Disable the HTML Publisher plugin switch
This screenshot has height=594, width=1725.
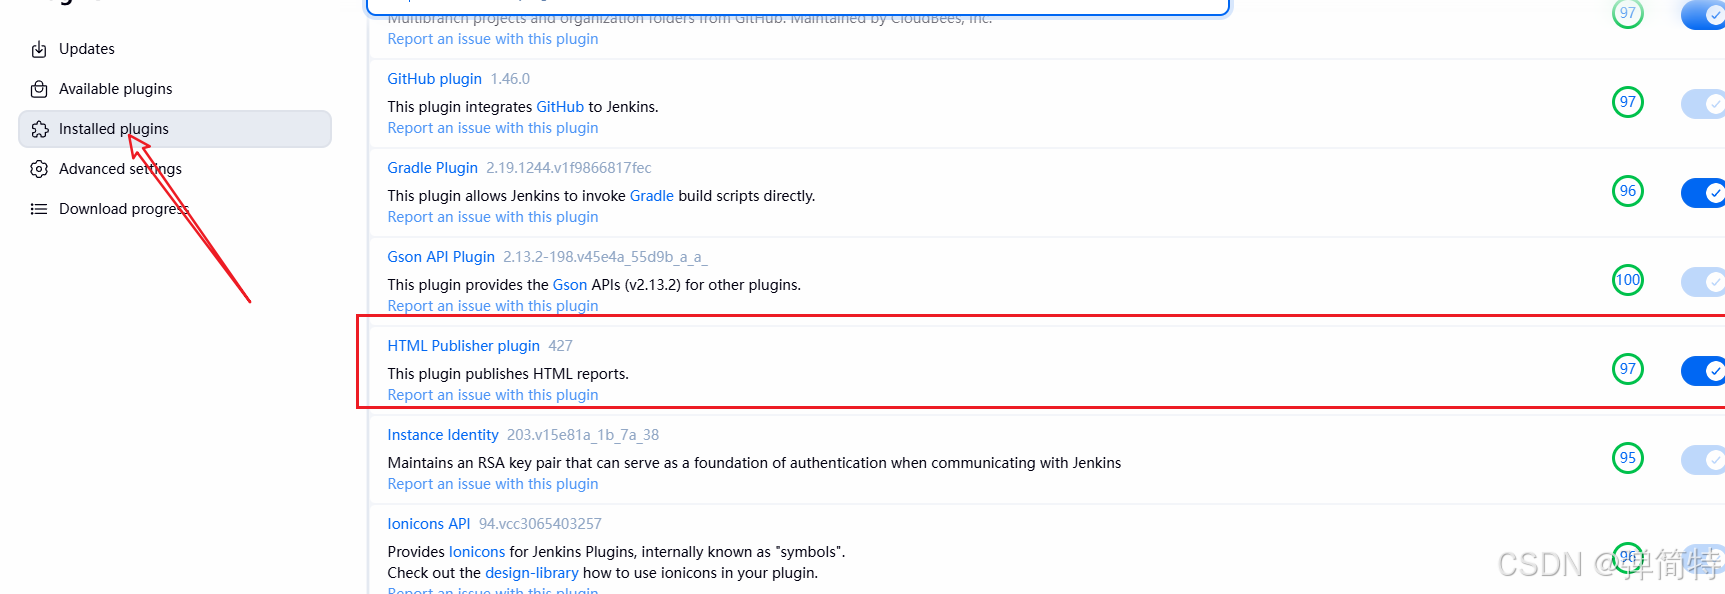point(1703,371)
